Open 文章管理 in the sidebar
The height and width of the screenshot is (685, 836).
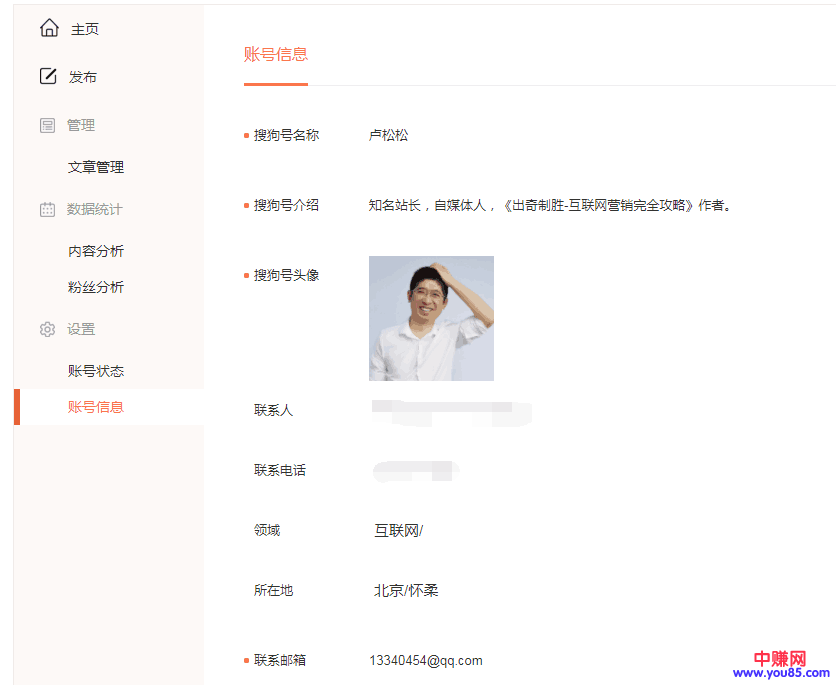click(96, 167)
